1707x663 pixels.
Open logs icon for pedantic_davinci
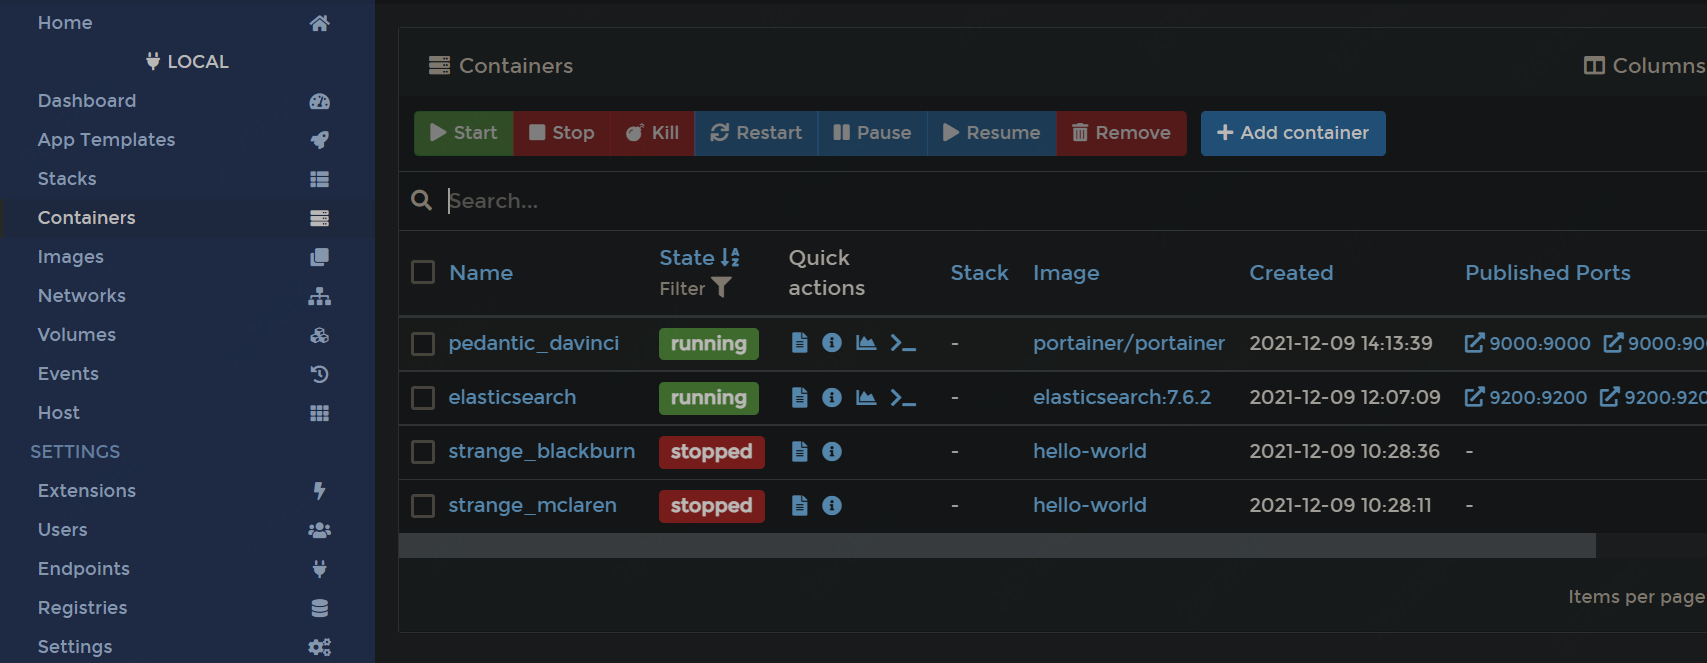pyautogui.click(x=799, y=343)
